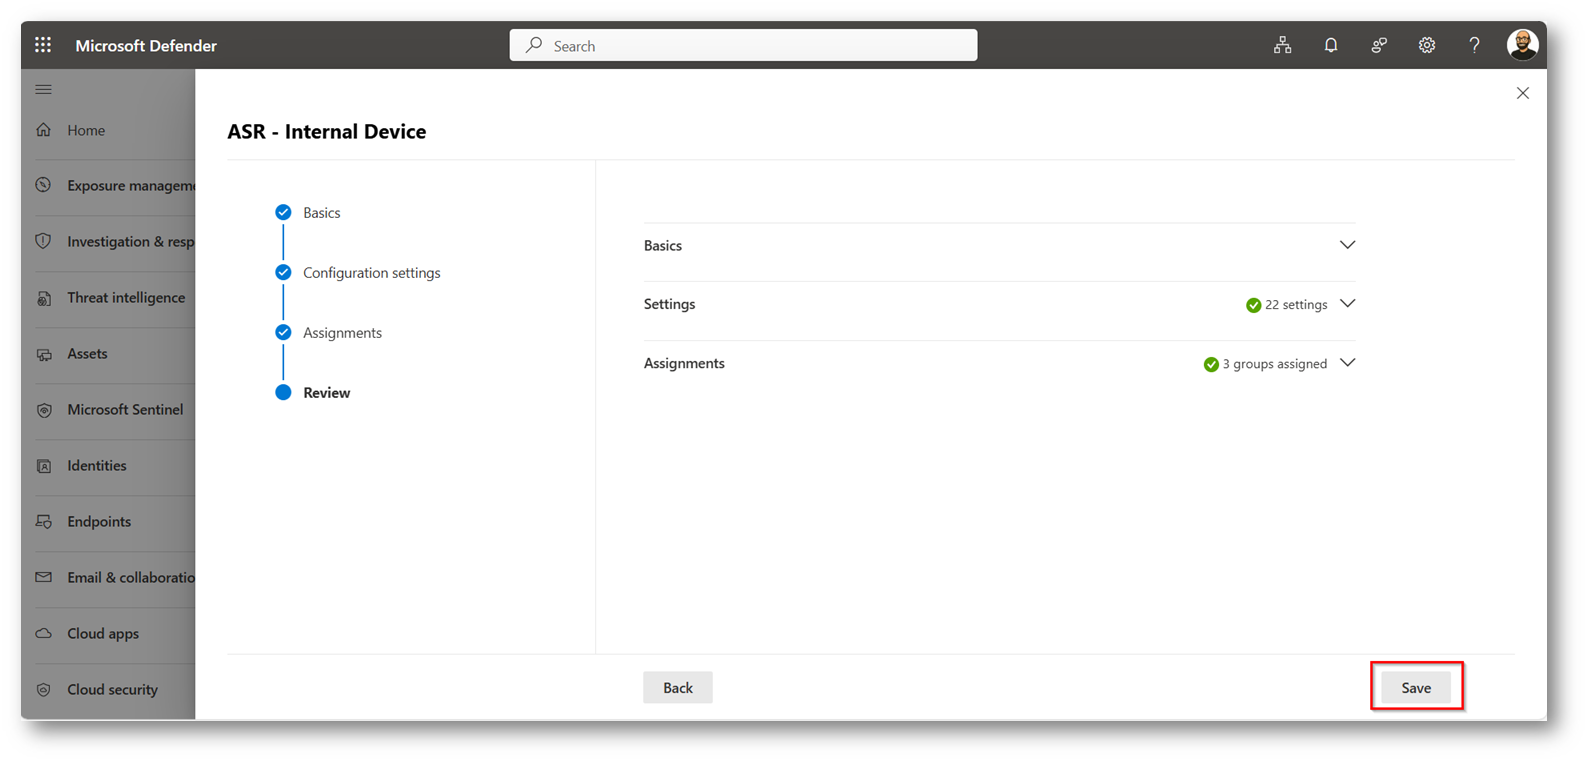Click the Save button
The height and width of the screenshot is (763, 1589).
[1416, 688]
